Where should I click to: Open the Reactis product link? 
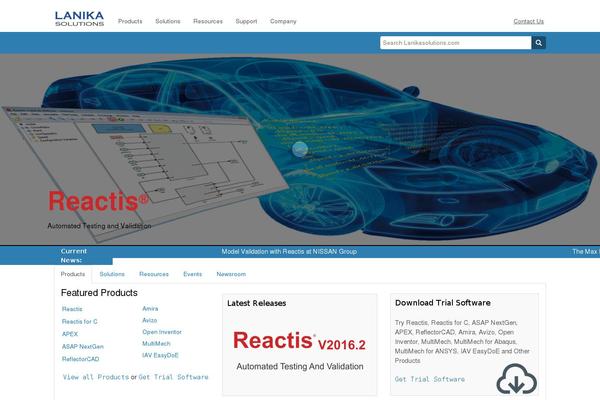[72, 309]
